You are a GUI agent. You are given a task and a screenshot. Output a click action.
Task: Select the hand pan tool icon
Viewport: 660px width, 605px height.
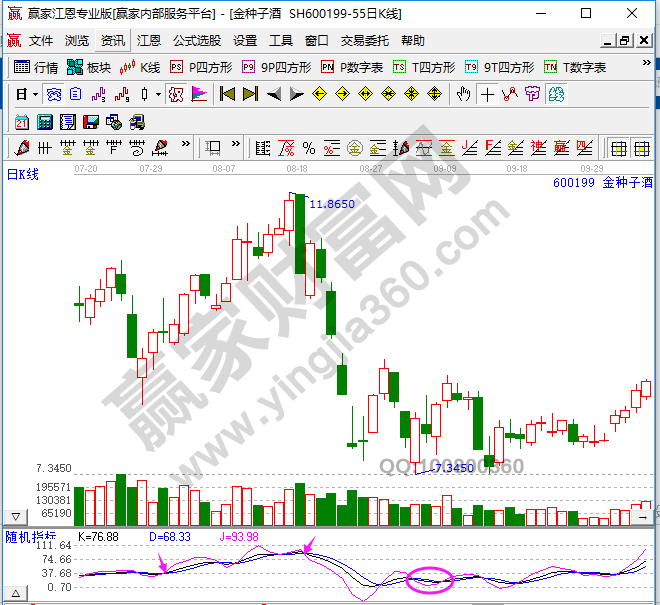point(463,94)
